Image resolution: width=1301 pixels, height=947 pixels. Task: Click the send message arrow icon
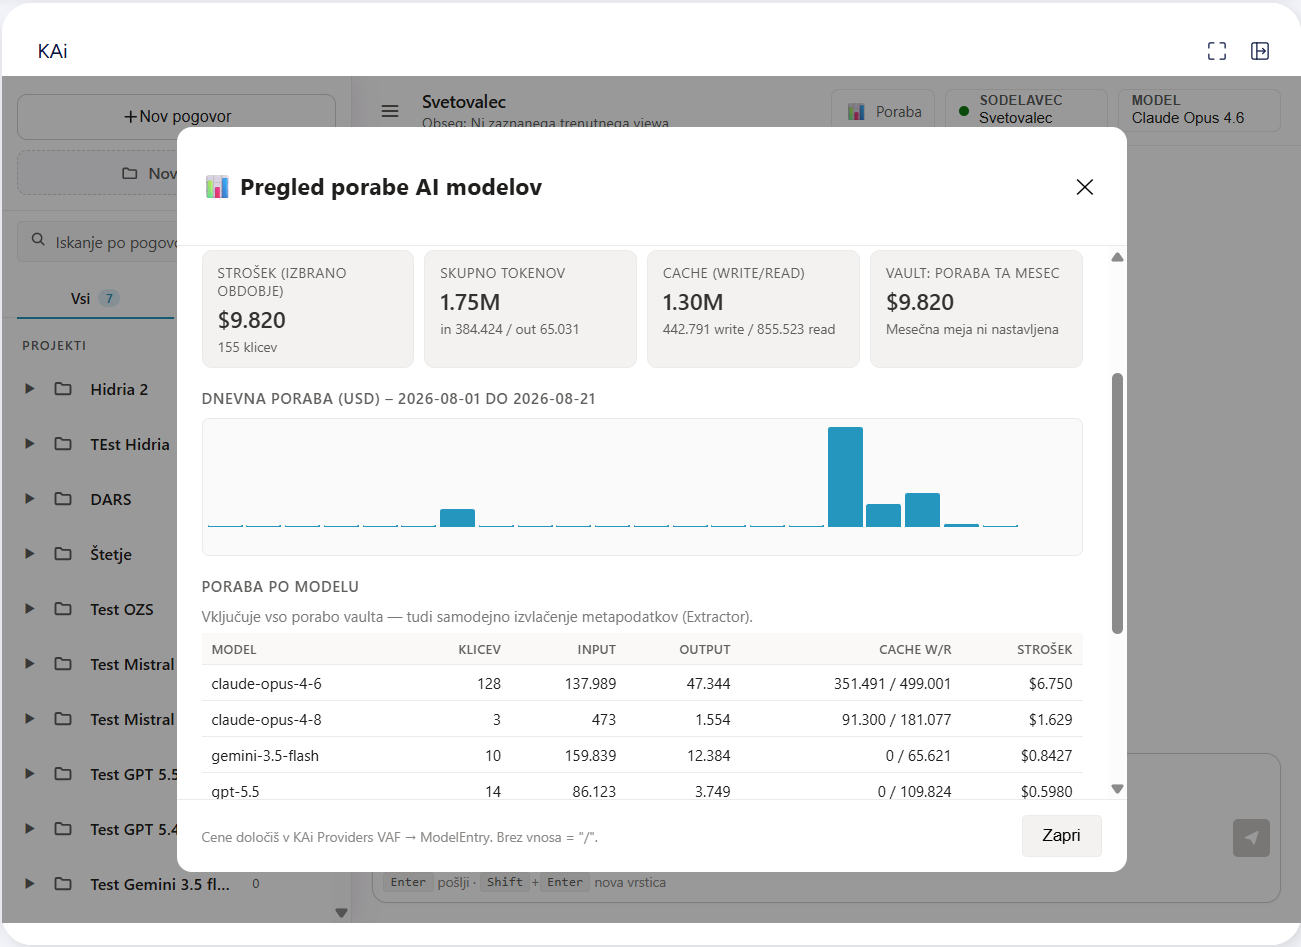pyautogui.click(x=1251, y=838)
